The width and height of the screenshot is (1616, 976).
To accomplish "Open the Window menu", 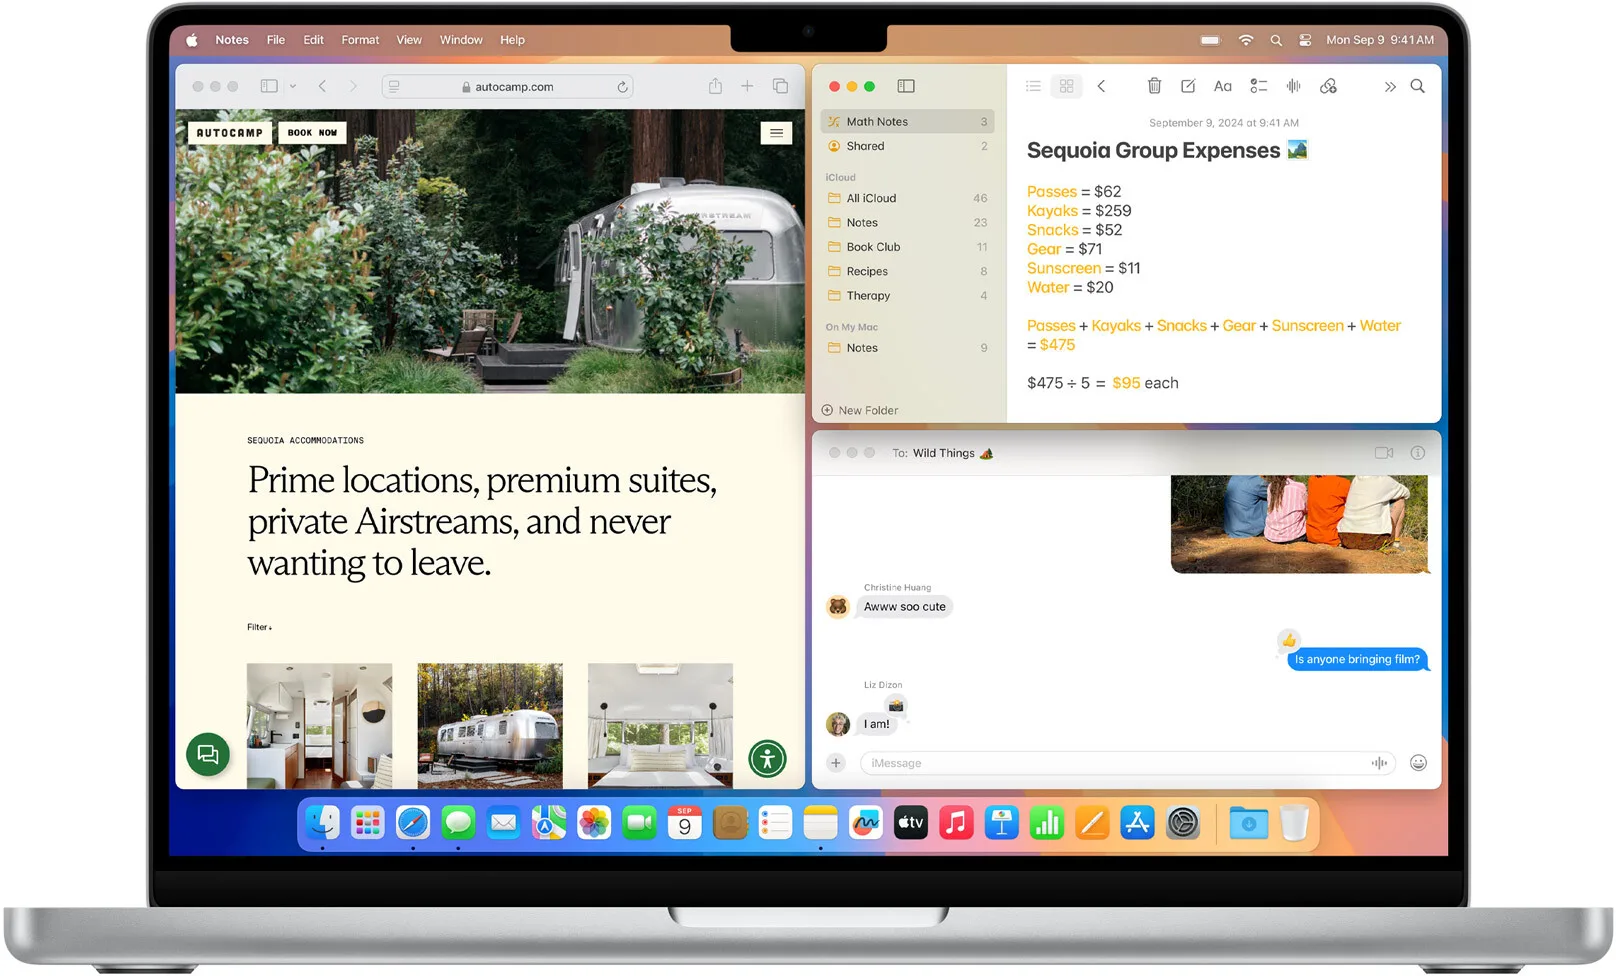I will tap(461, 40).
